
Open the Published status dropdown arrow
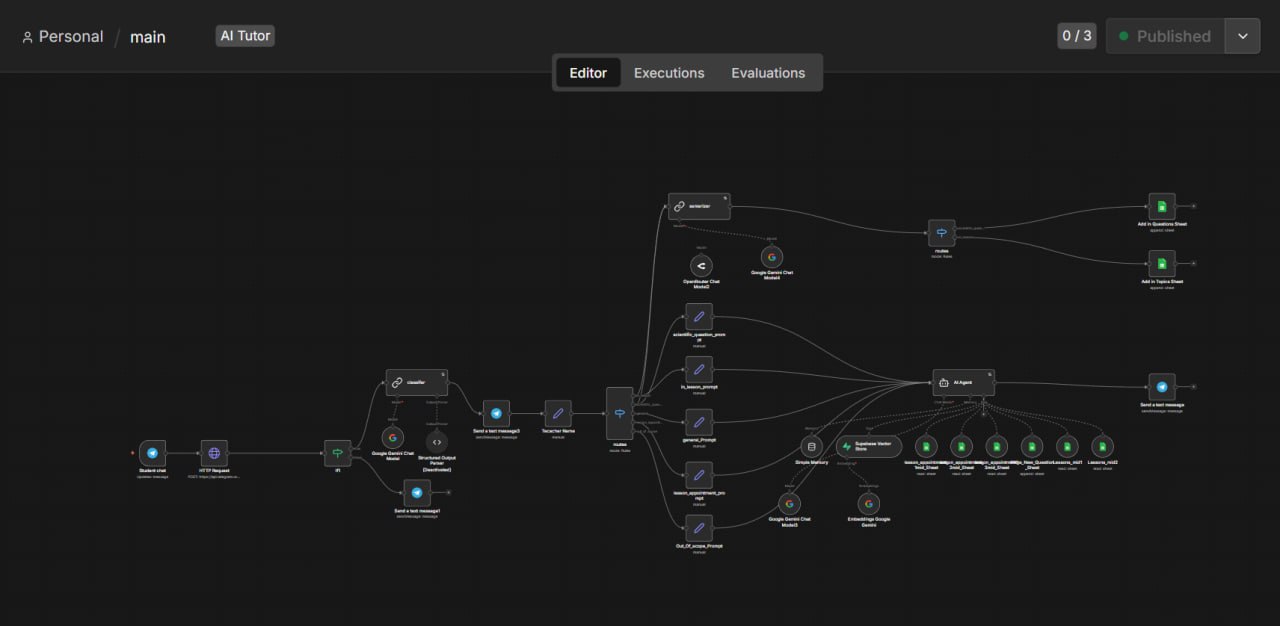[x=1243, y=36]
